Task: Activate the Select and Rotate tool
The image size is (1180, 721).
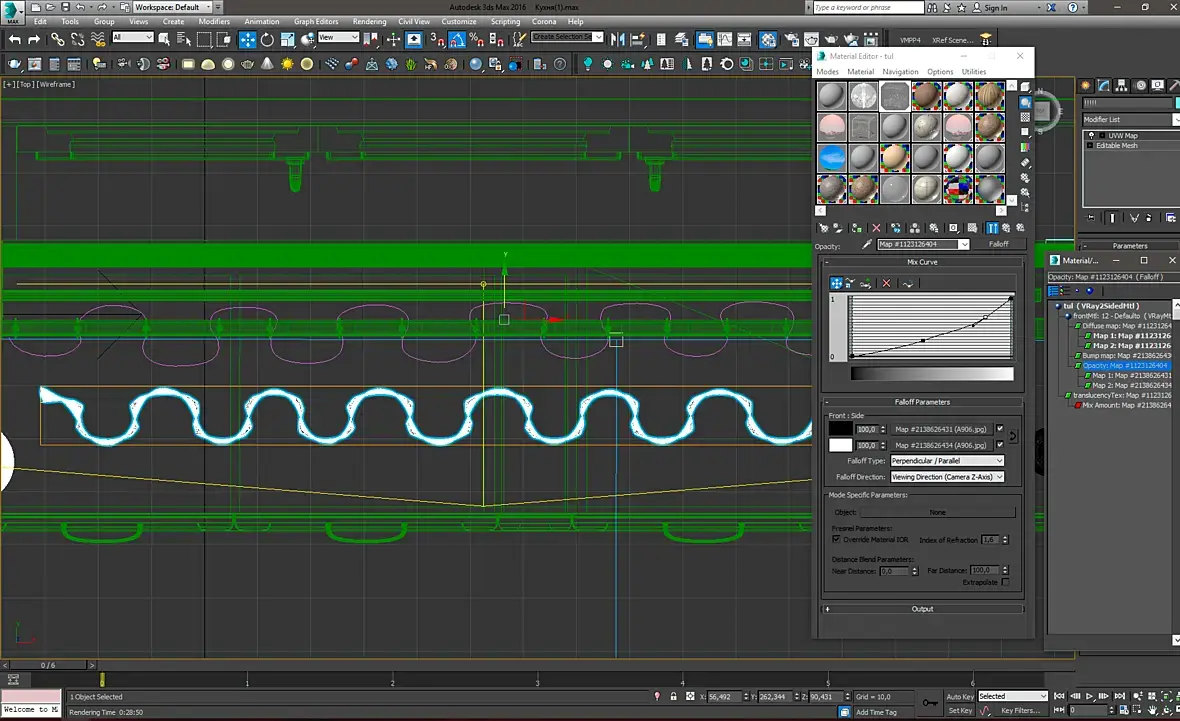Action: pos(267,40)
